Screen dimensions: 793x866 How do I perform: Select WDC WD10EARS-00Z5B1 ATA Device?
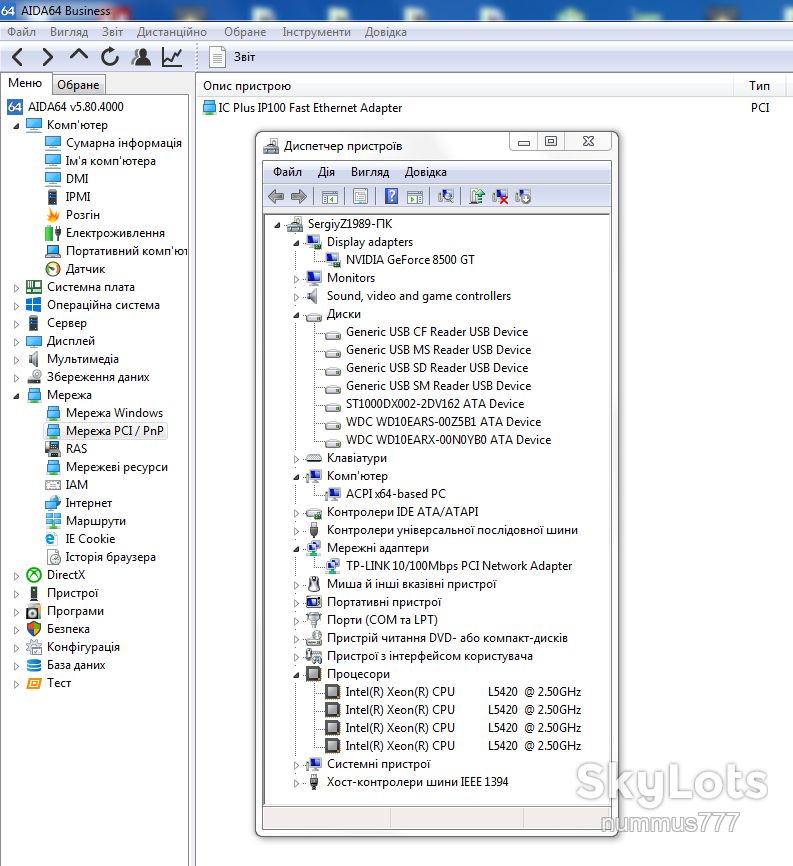click(443, 422)
